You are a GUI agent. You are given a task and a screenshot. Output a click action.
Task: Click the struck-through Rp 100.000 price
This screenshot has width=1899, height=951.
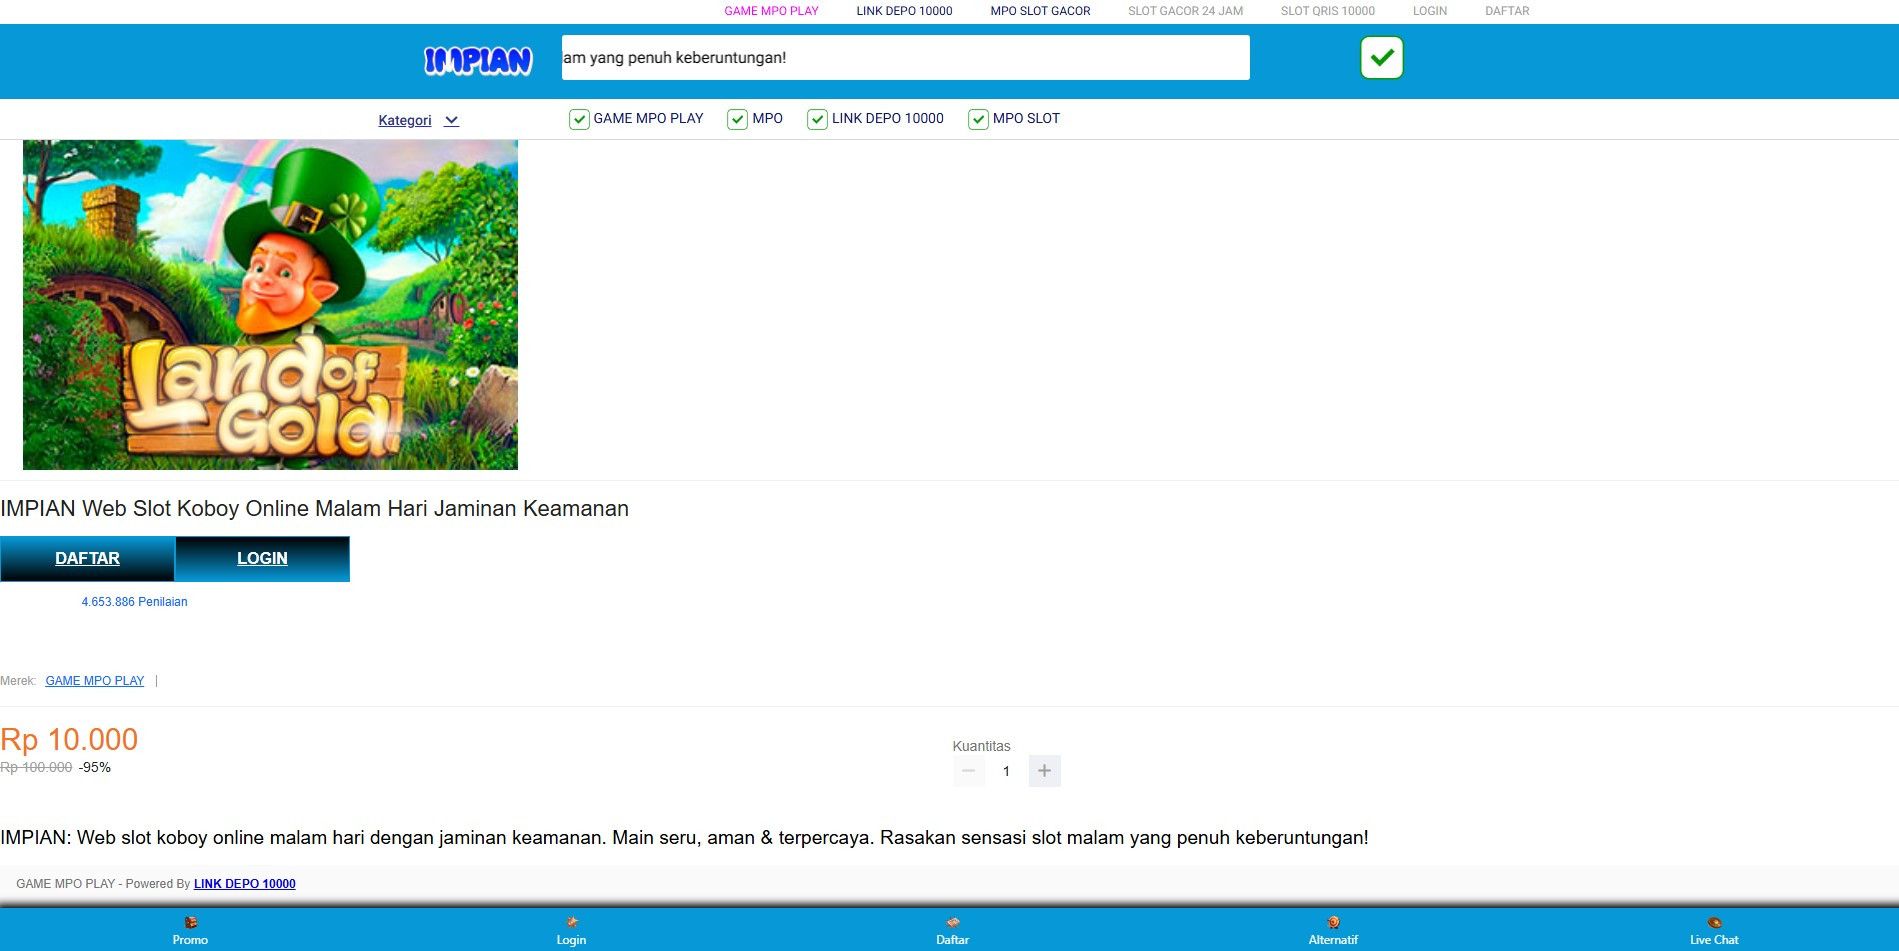36,768
